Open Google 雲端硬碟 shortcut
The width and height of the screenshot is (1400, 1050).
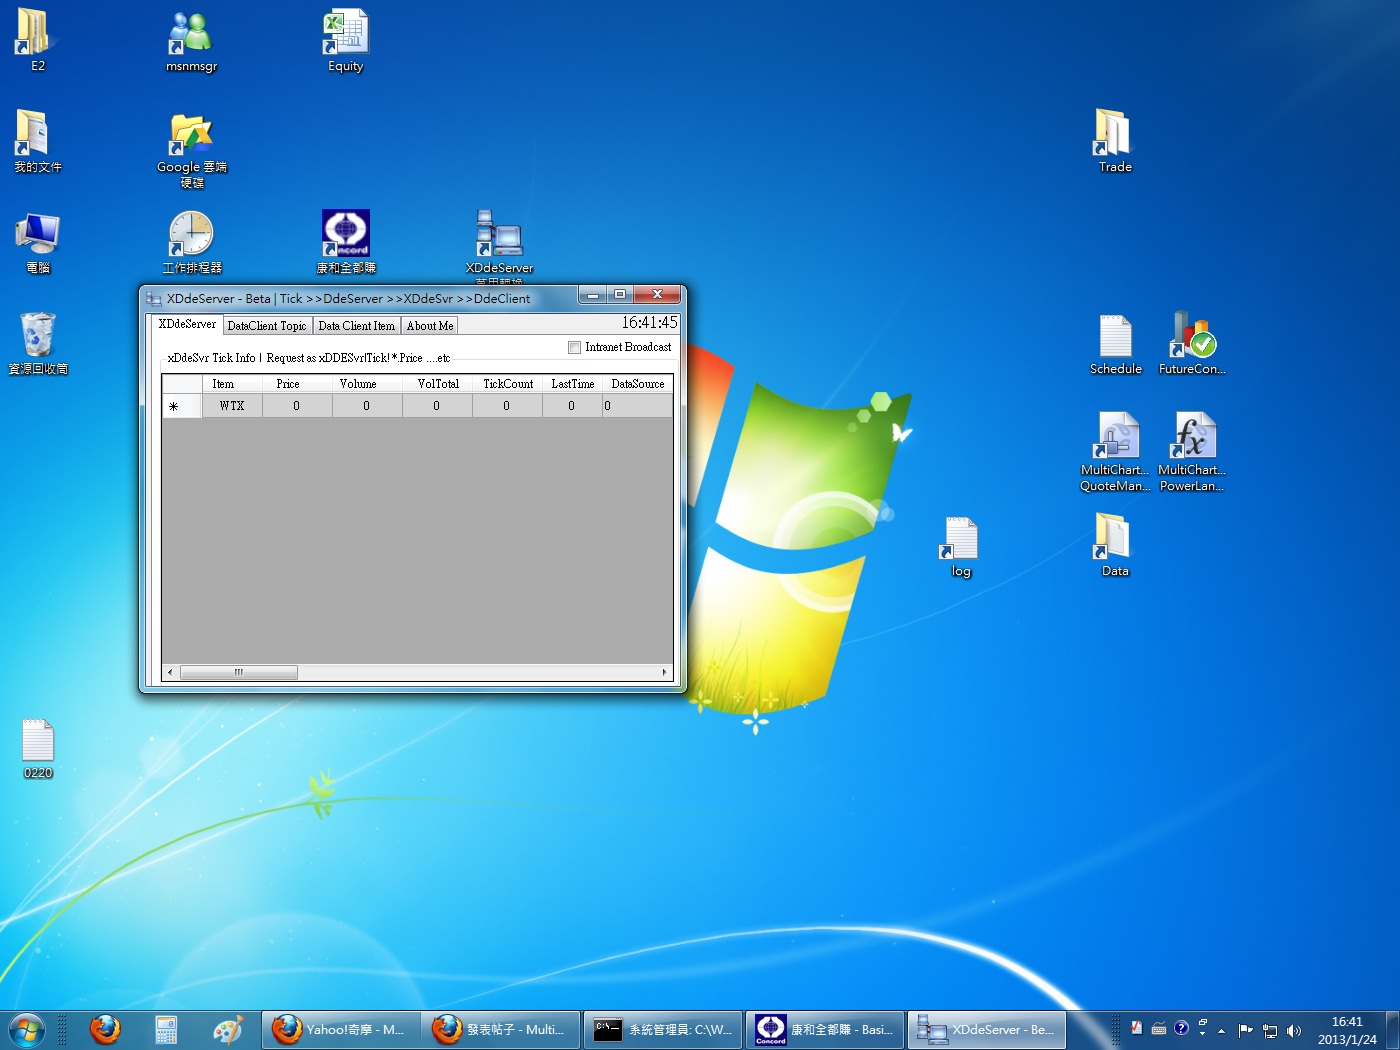[191, 149]
